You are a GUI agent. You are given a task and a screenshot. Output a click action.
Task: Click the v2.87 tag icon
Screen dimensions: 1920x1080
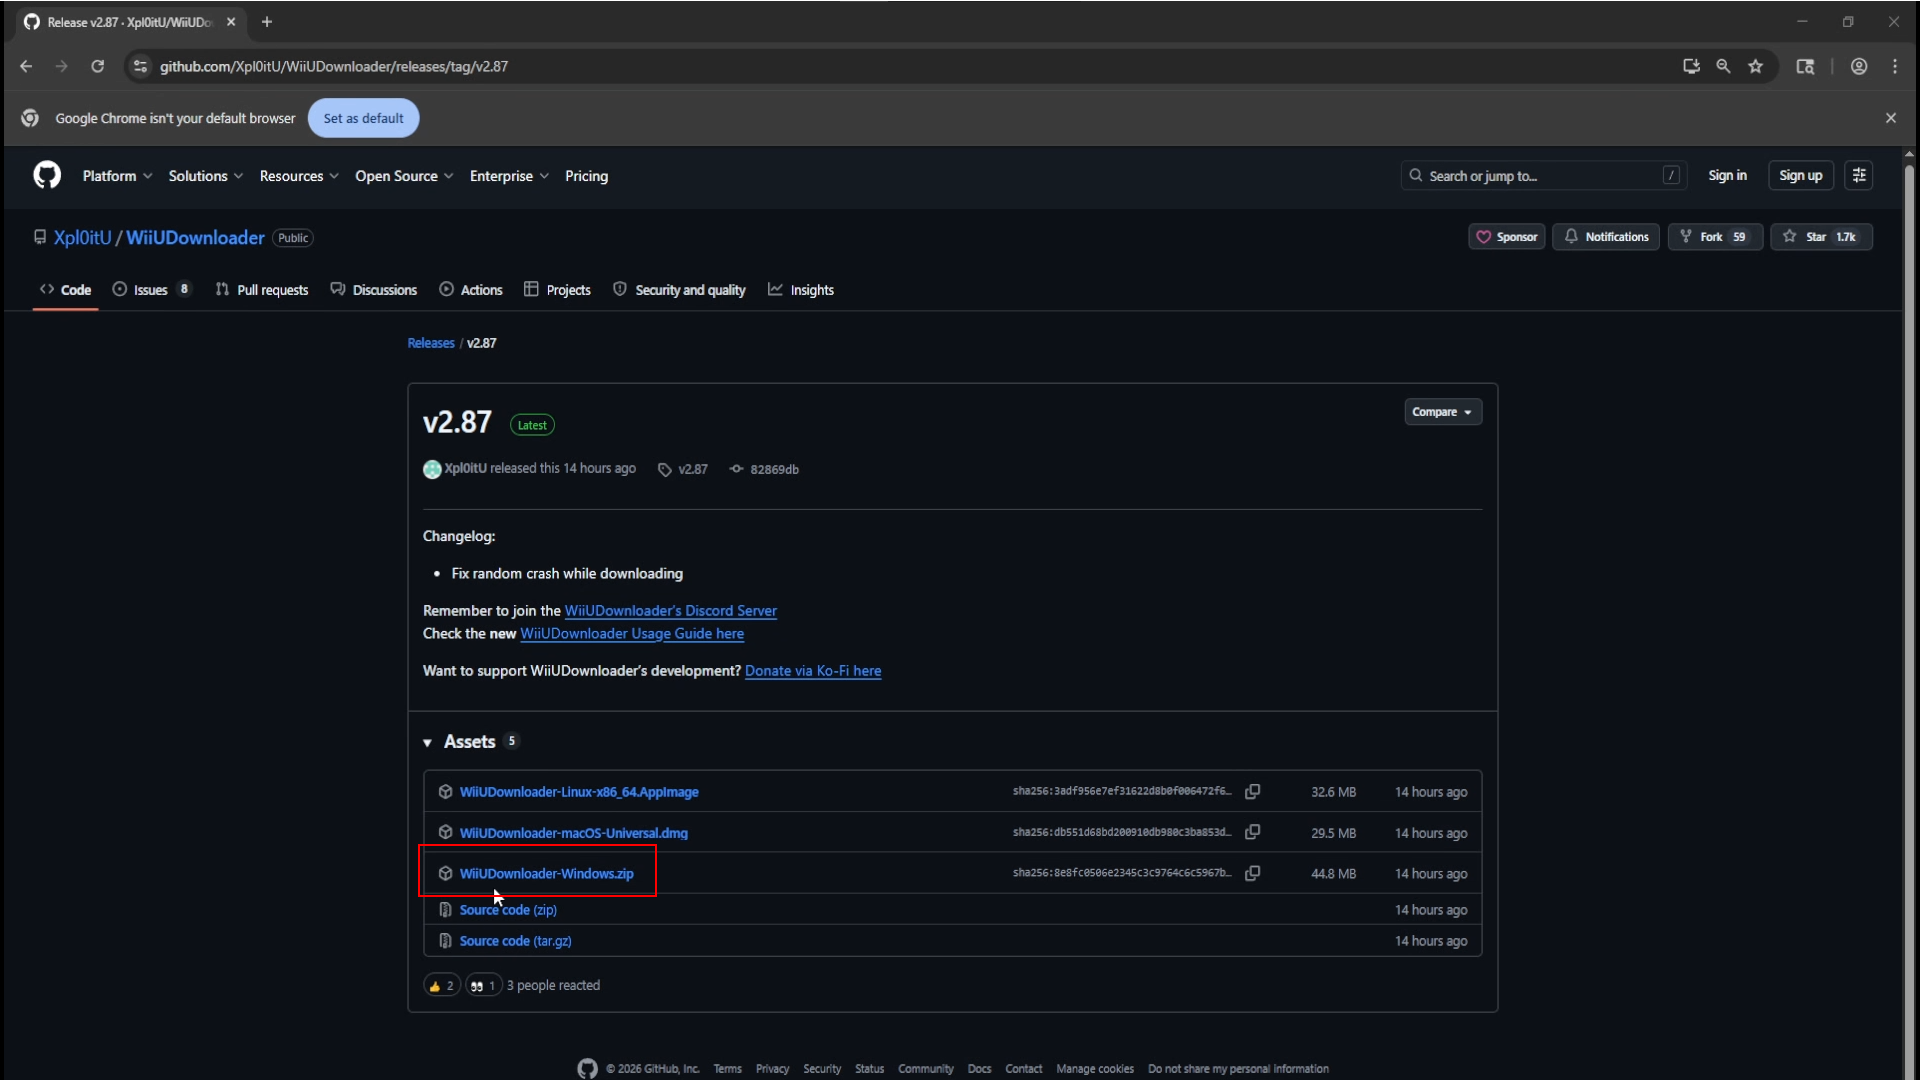pyautogui.click(x=666, y=469)
